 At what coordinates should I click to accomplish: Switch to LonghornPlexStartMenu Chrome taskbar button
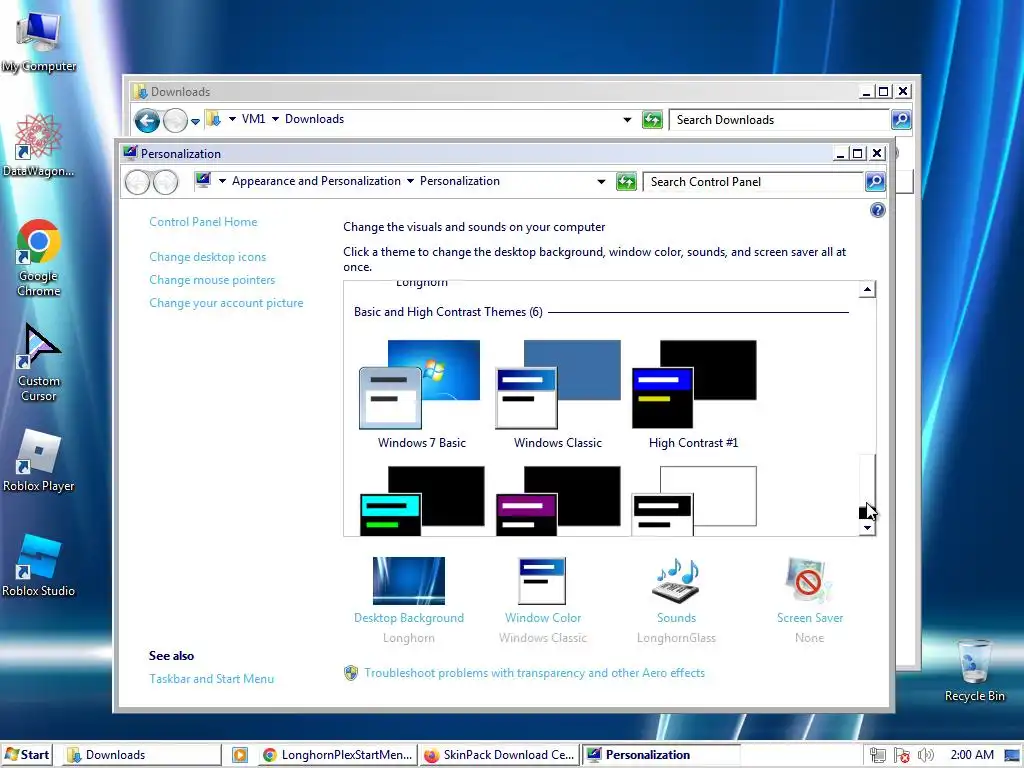[338, 755]
